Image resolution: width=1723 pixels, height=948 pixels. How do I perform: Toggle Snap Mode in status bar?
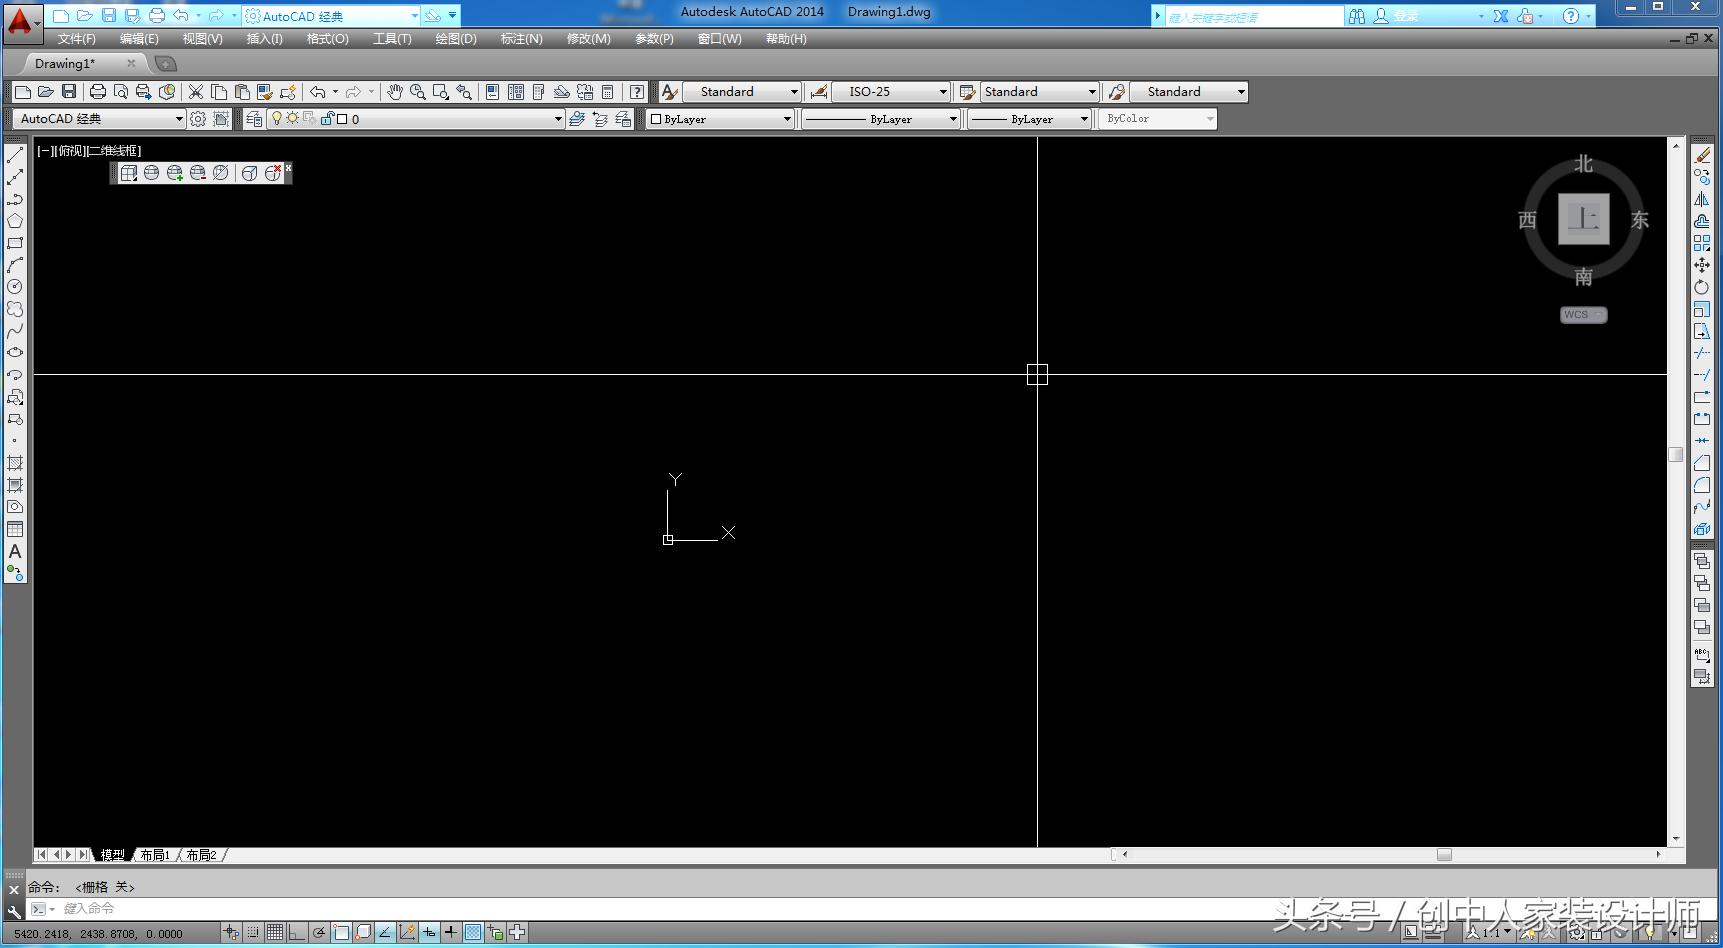[x=253, y=932]
